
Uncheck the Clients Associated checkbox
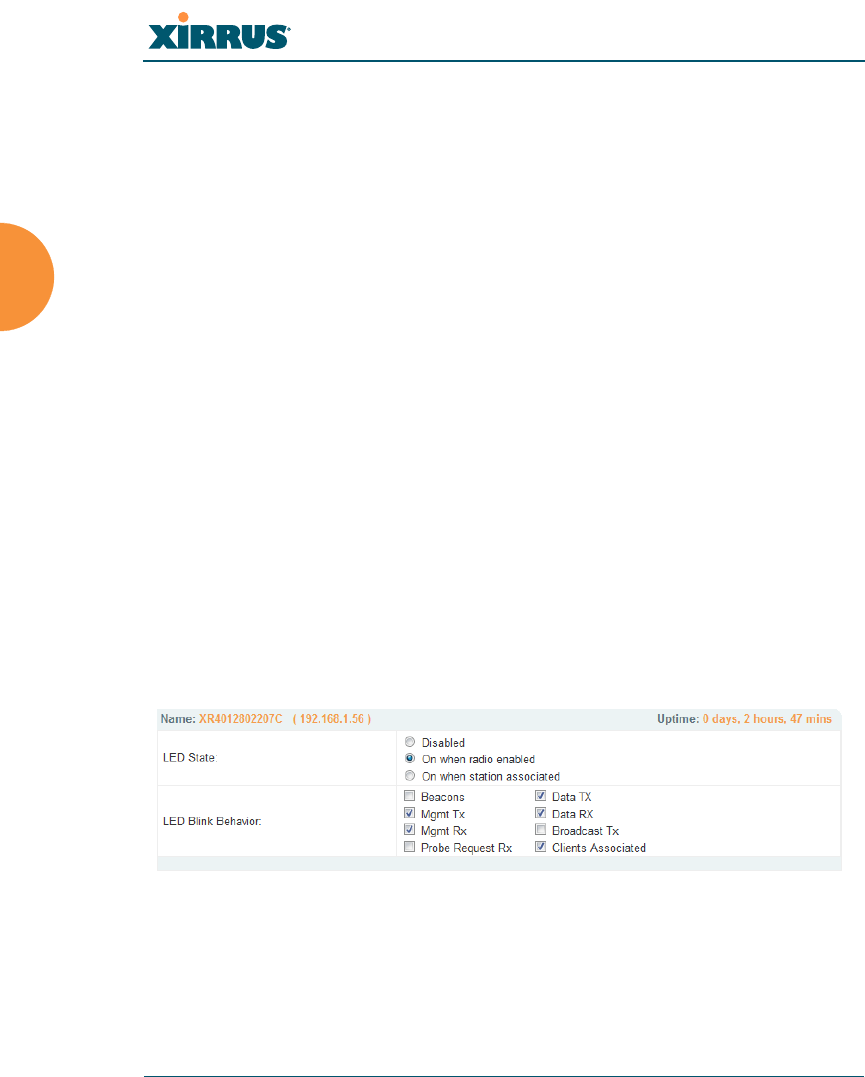pos(541,847)
